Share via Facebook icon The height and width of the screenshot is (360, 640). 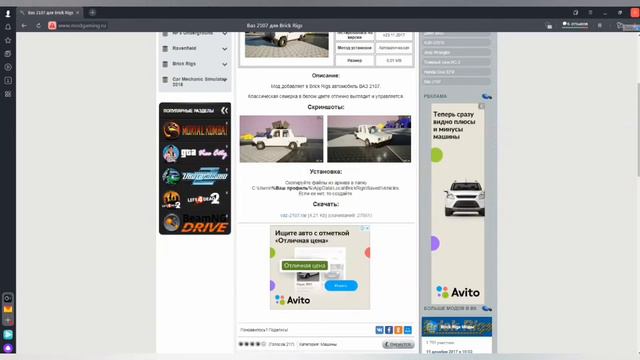389,330
